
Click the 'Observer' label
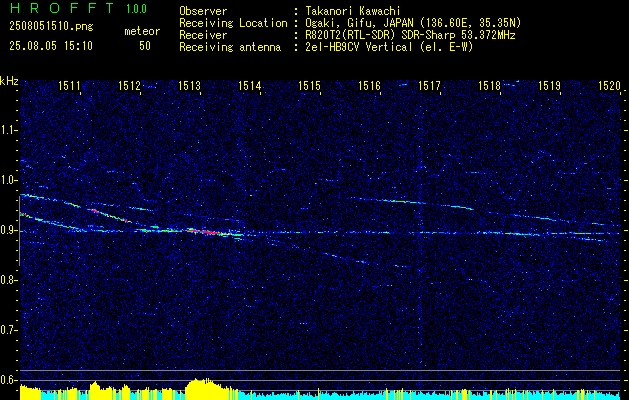coord(203,11)
